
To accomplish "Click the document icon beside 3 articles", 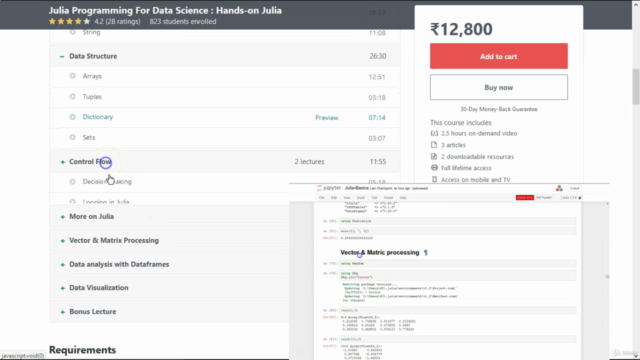I will [x=434, y=144].
